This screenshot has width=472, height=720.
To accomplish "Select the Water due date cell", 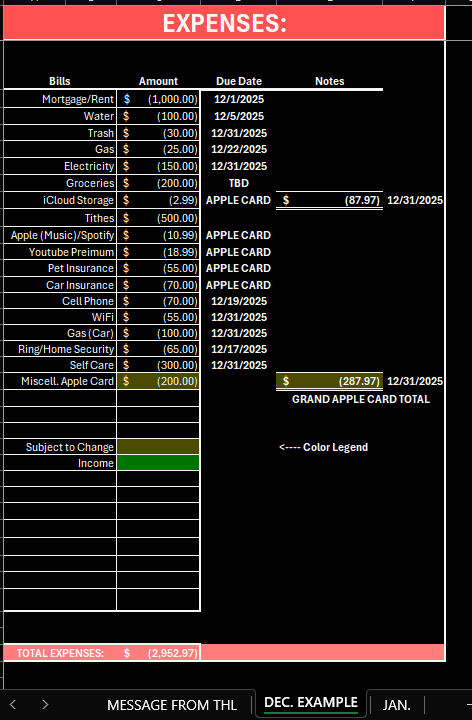I will point(239,116).
